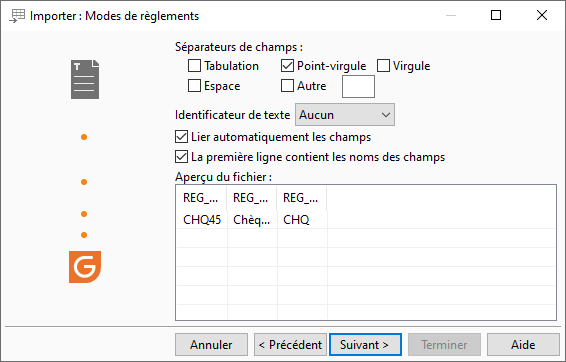Viewport: 566px width, 362px height.
Task: Tick the Espace separator checkbox
Action: point(195,86)
